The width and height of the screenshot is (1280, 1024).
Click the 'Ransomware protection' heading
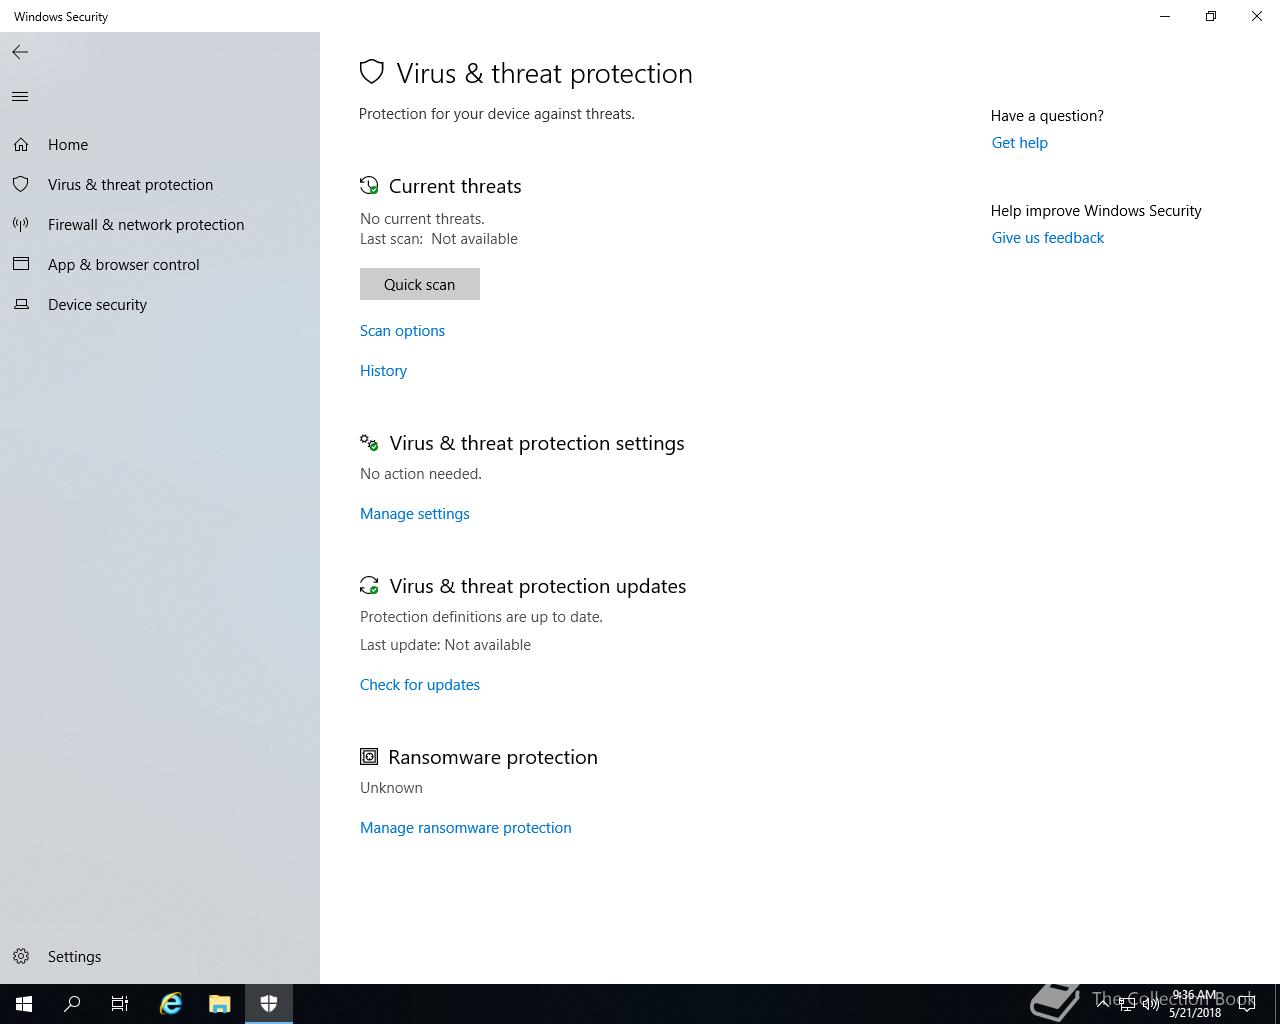[x=493, y=757]
